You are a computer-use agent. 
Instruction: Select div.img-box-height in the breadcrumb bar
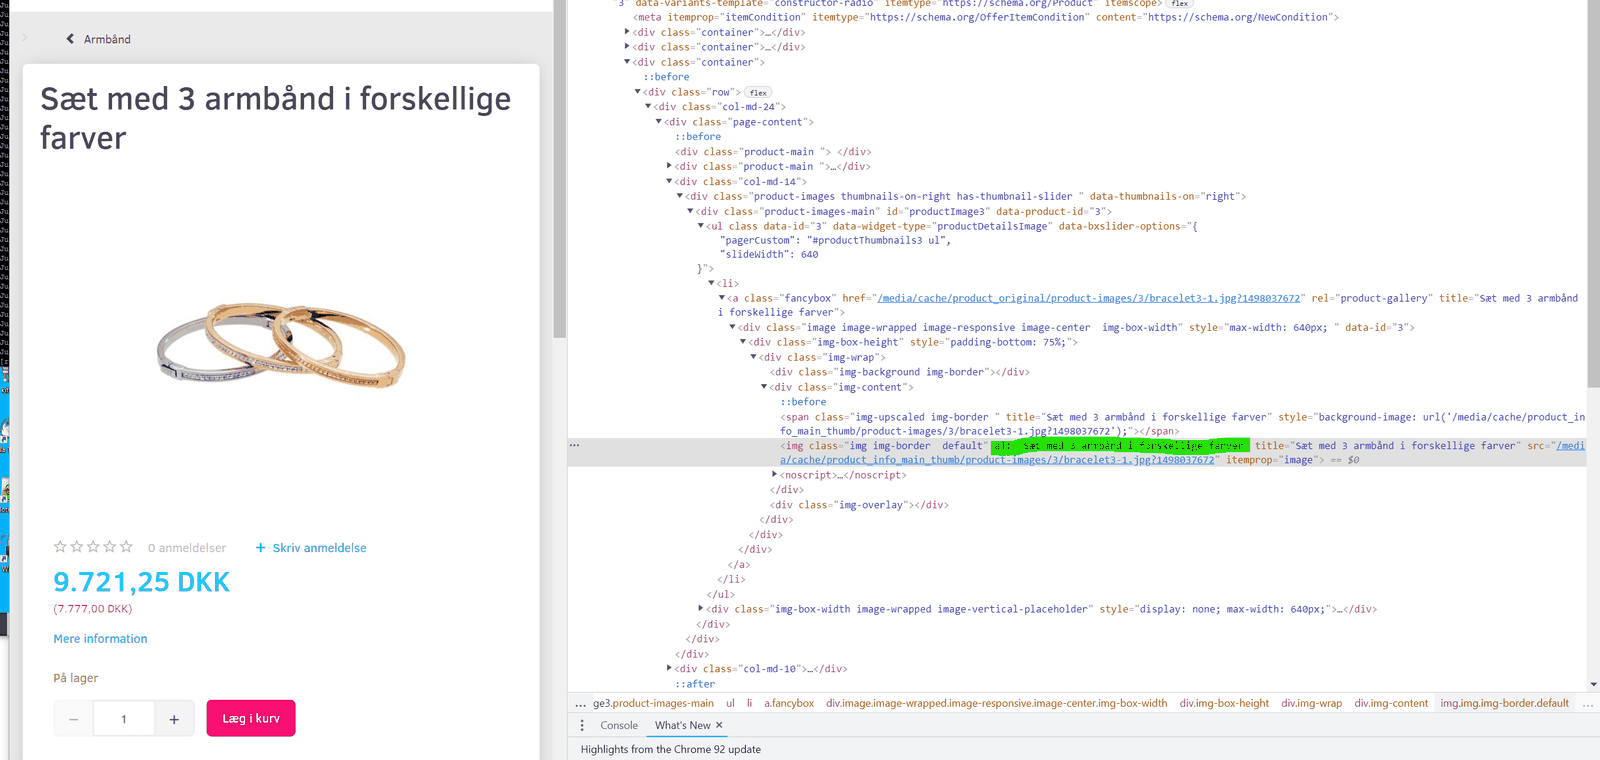coord(1224,704)
